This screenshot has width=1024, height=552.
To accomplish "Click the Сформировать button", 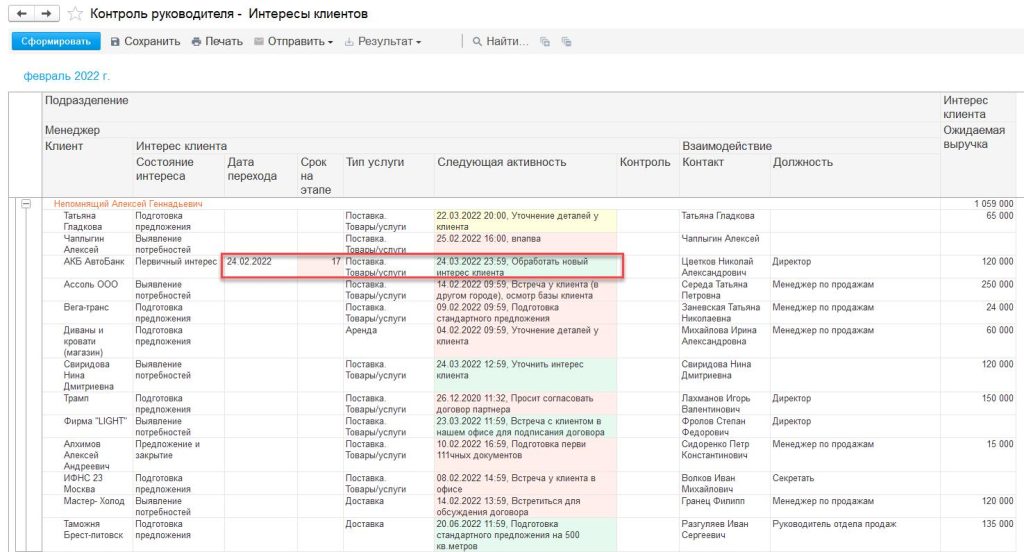I will (56, 41).
